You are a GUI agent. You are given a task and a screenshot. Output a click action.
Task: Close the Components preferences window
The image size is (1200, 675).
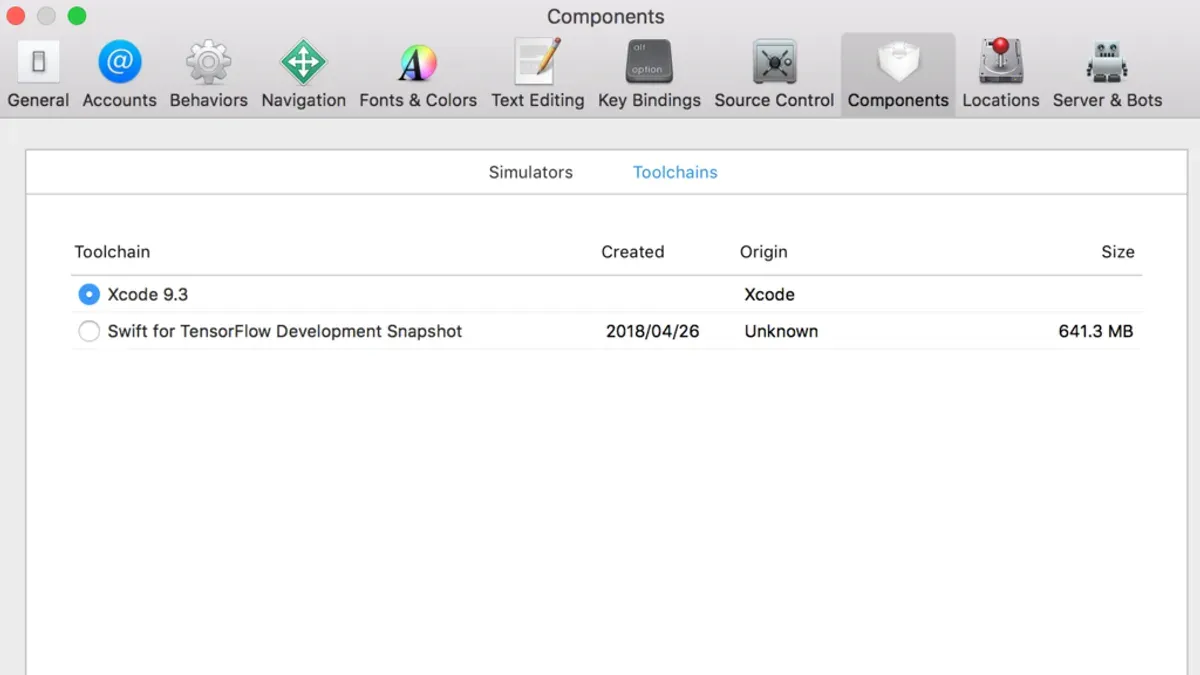(x=15, y=16)
